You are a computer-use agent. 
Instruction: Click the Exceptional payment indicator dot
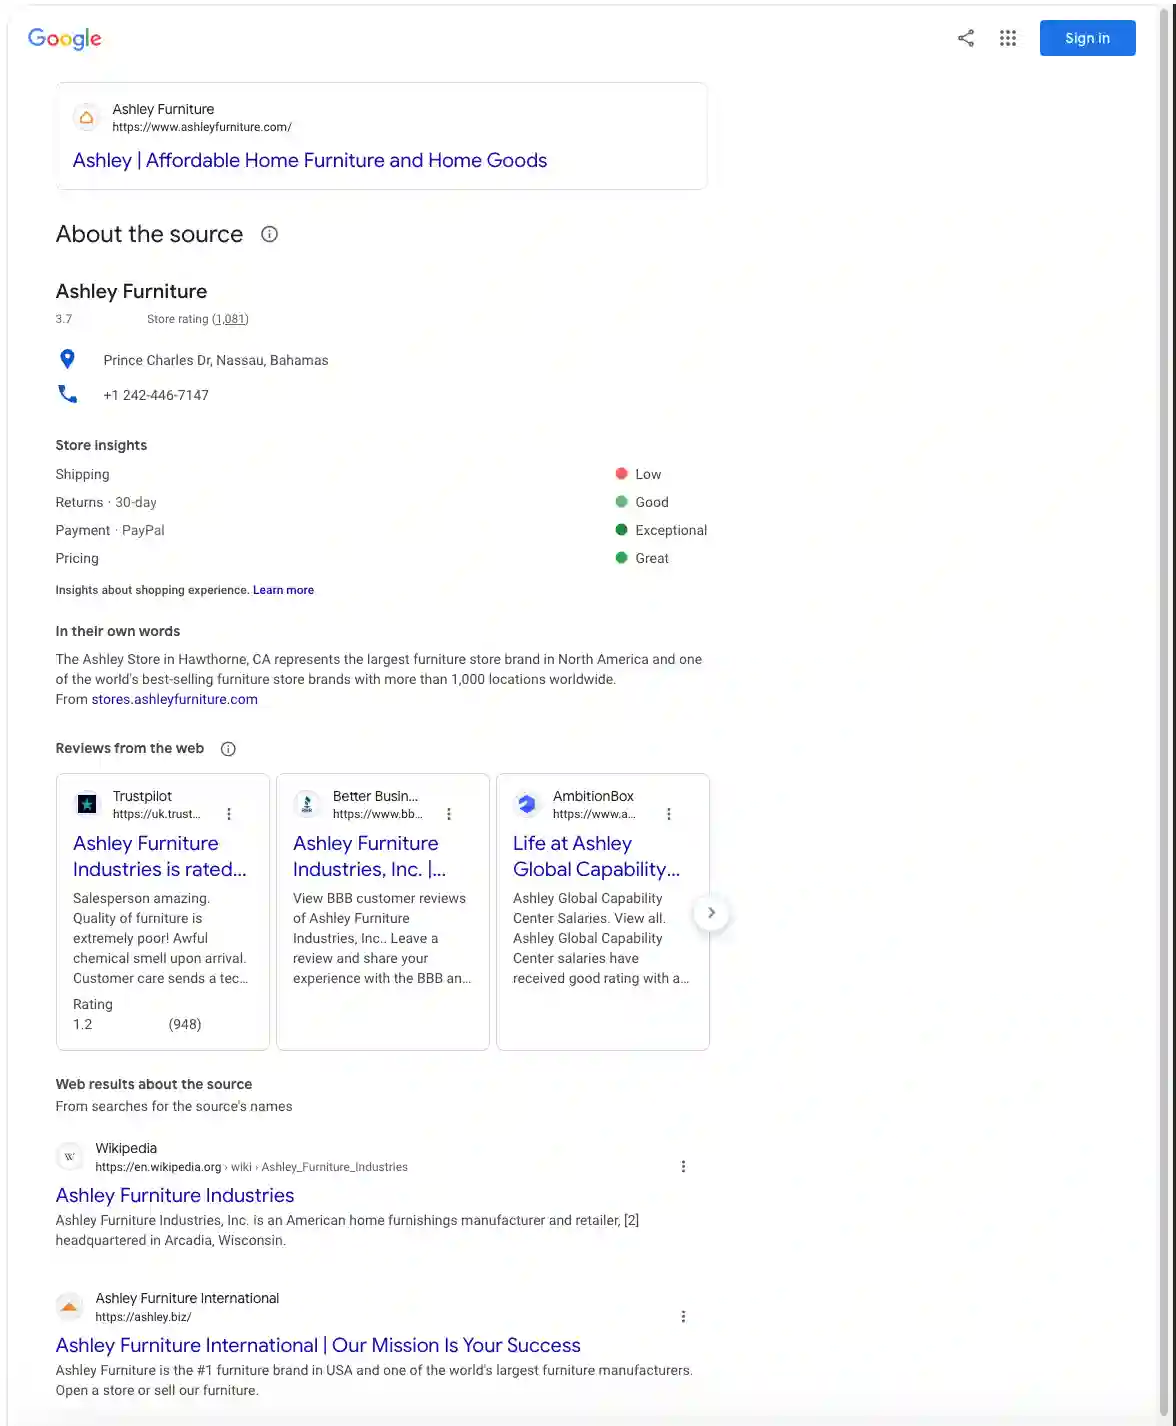pyautogui.click(x=621, y=529)
